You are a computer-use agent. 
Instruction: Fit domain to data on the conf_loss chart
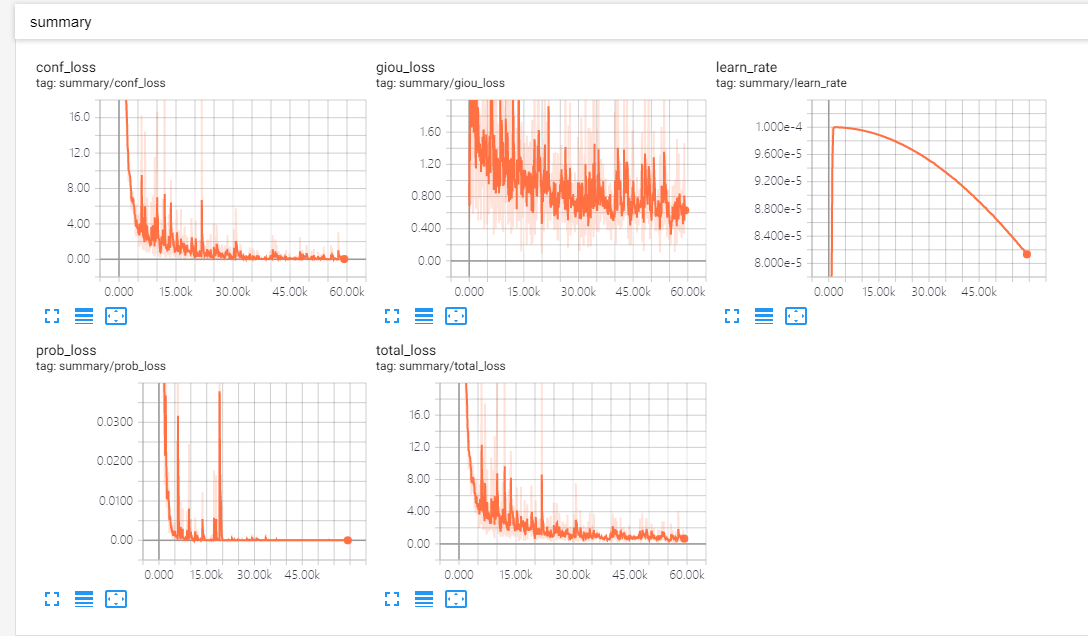coord(116,316)
